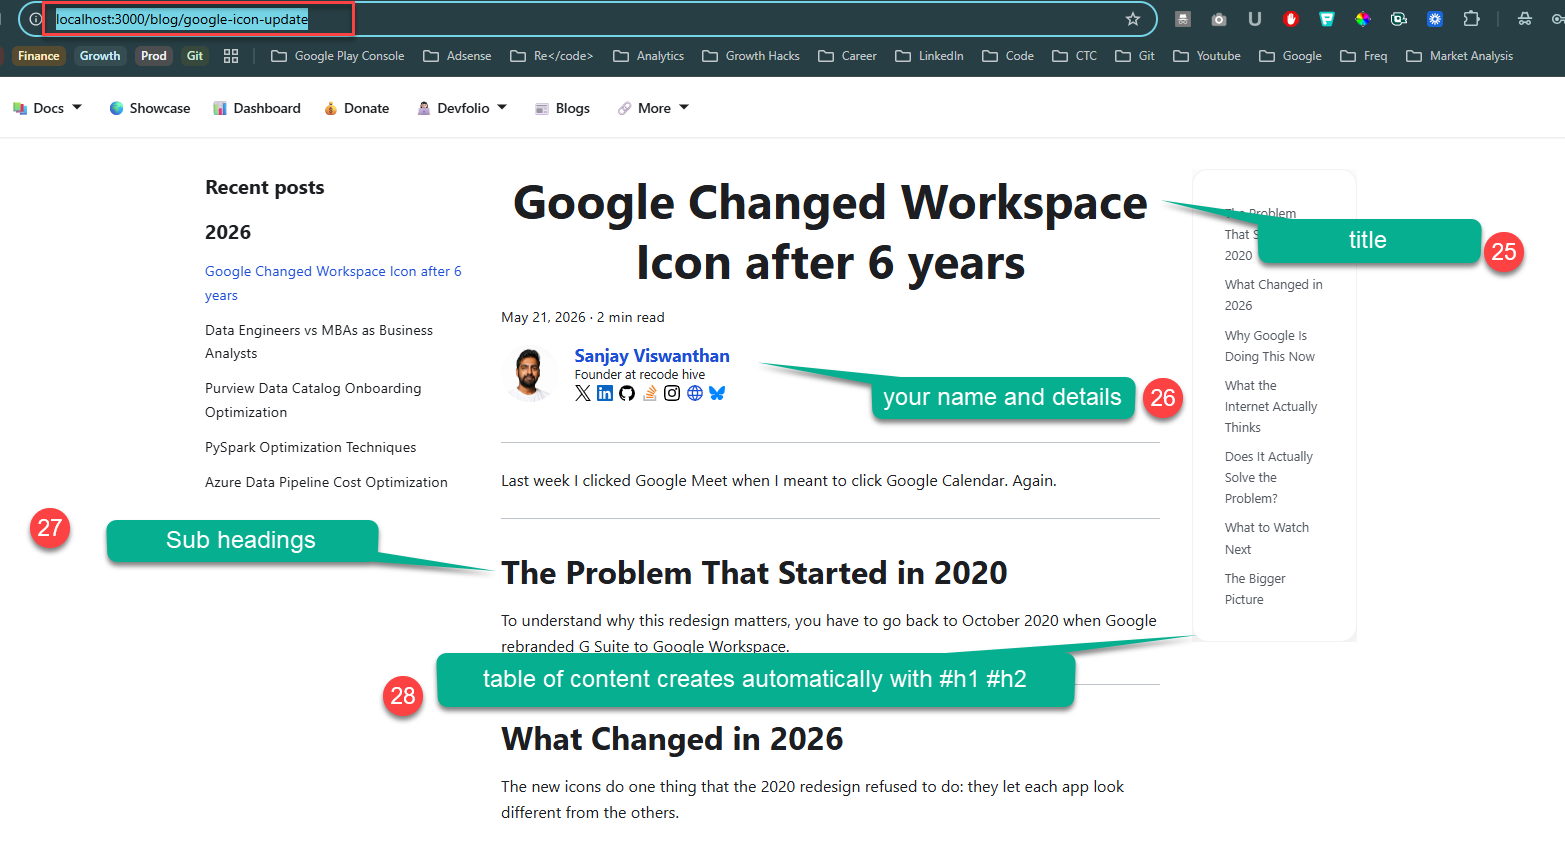Open author name link Sanjay Viswanthan
1565x843 pixels.
click(x=652, y=355)
